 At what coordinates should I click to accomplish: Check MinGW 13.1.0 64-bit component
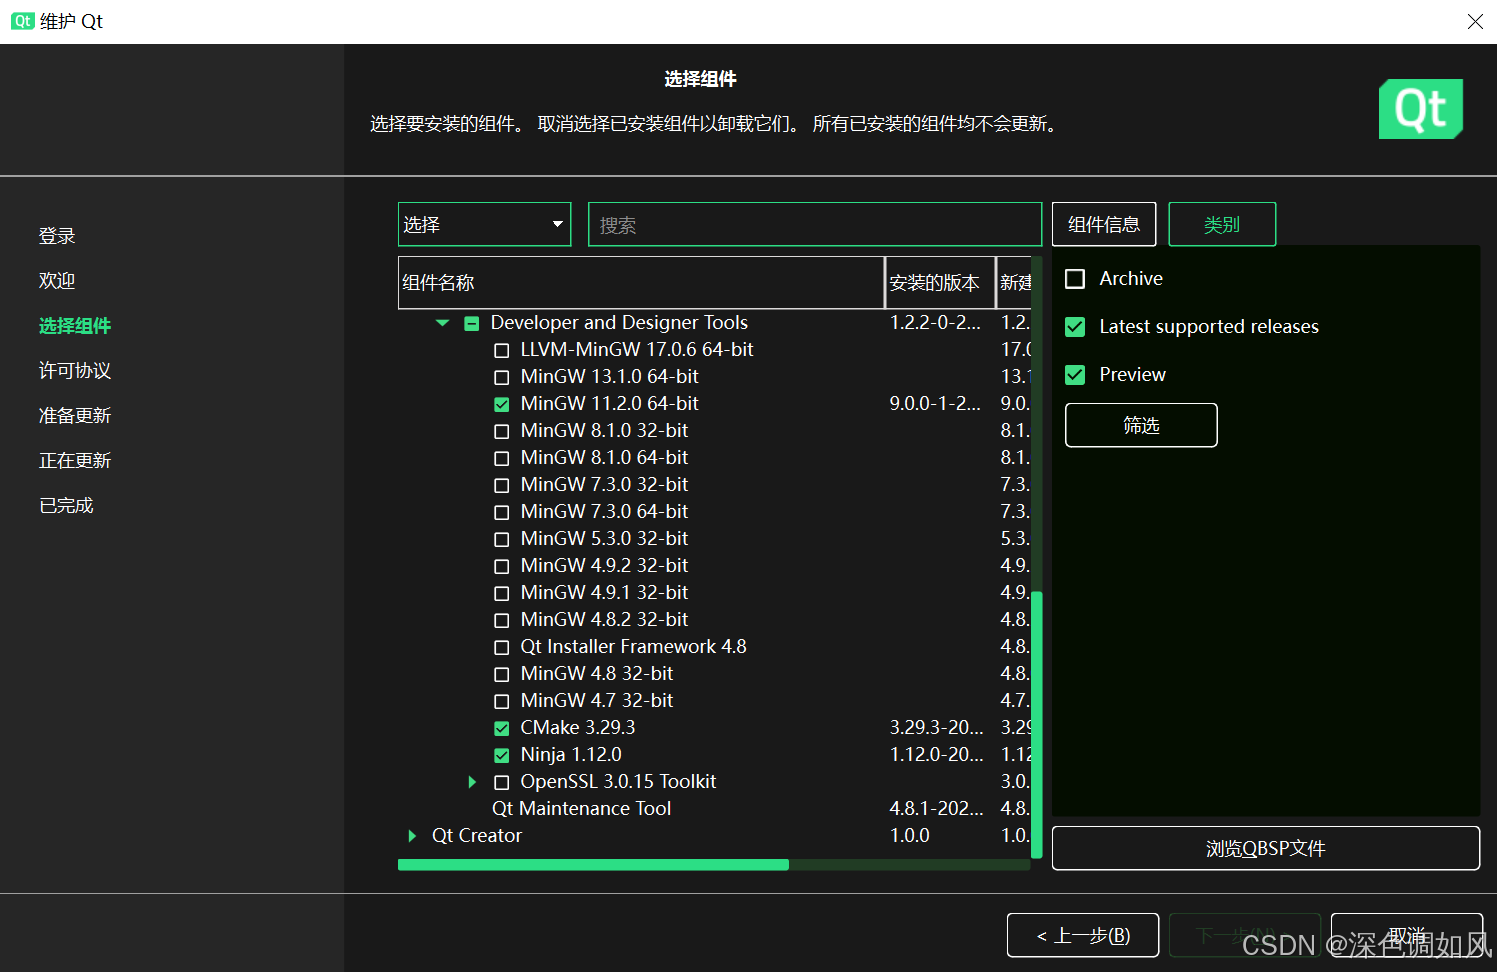pos(502,377)
